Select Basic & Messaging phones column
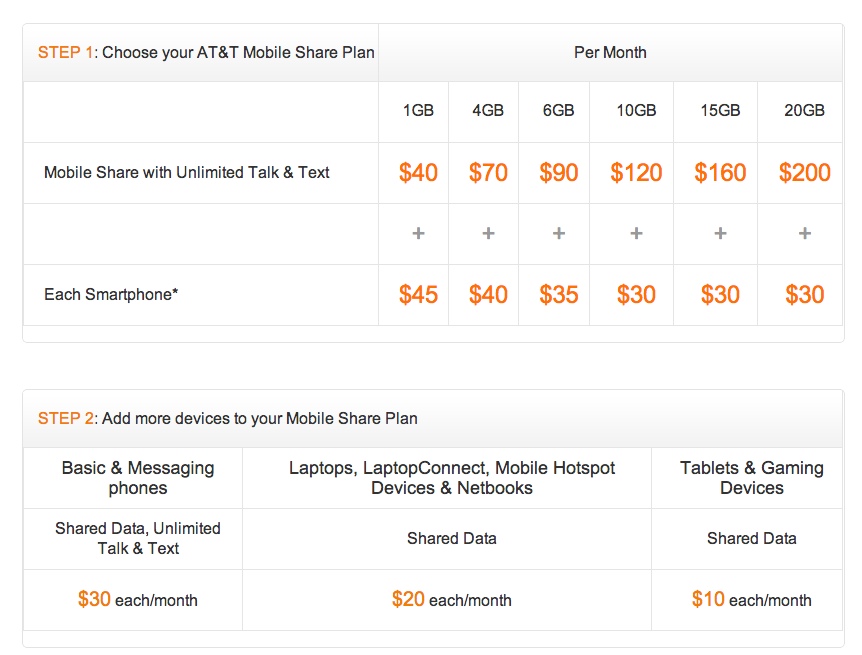Screen dimensions: 862x655 point(138,477)
